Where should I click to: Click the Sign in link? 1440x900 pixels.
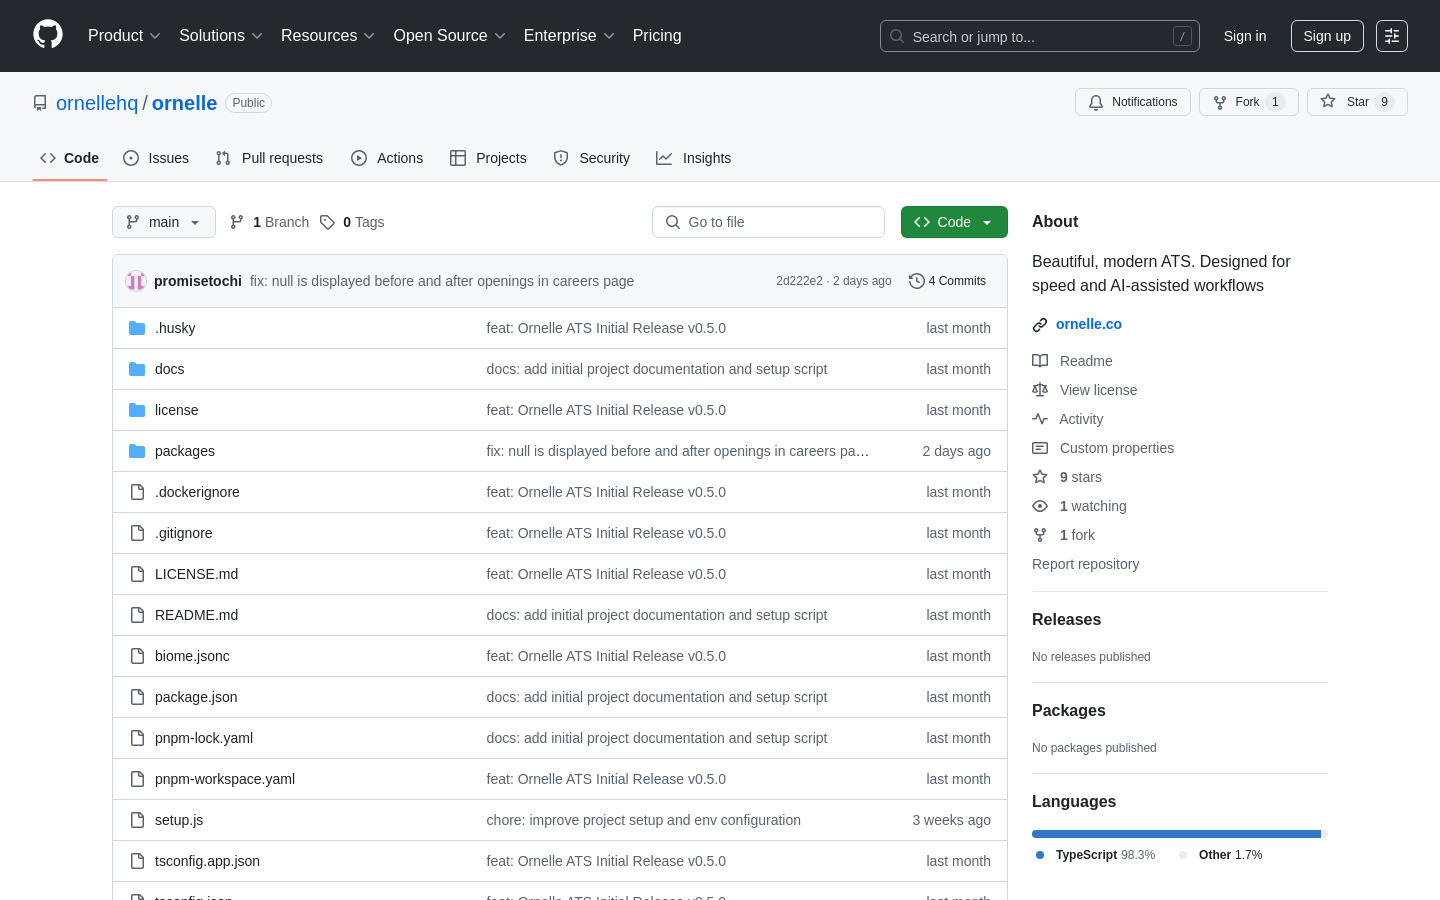tap(1245, 36)
